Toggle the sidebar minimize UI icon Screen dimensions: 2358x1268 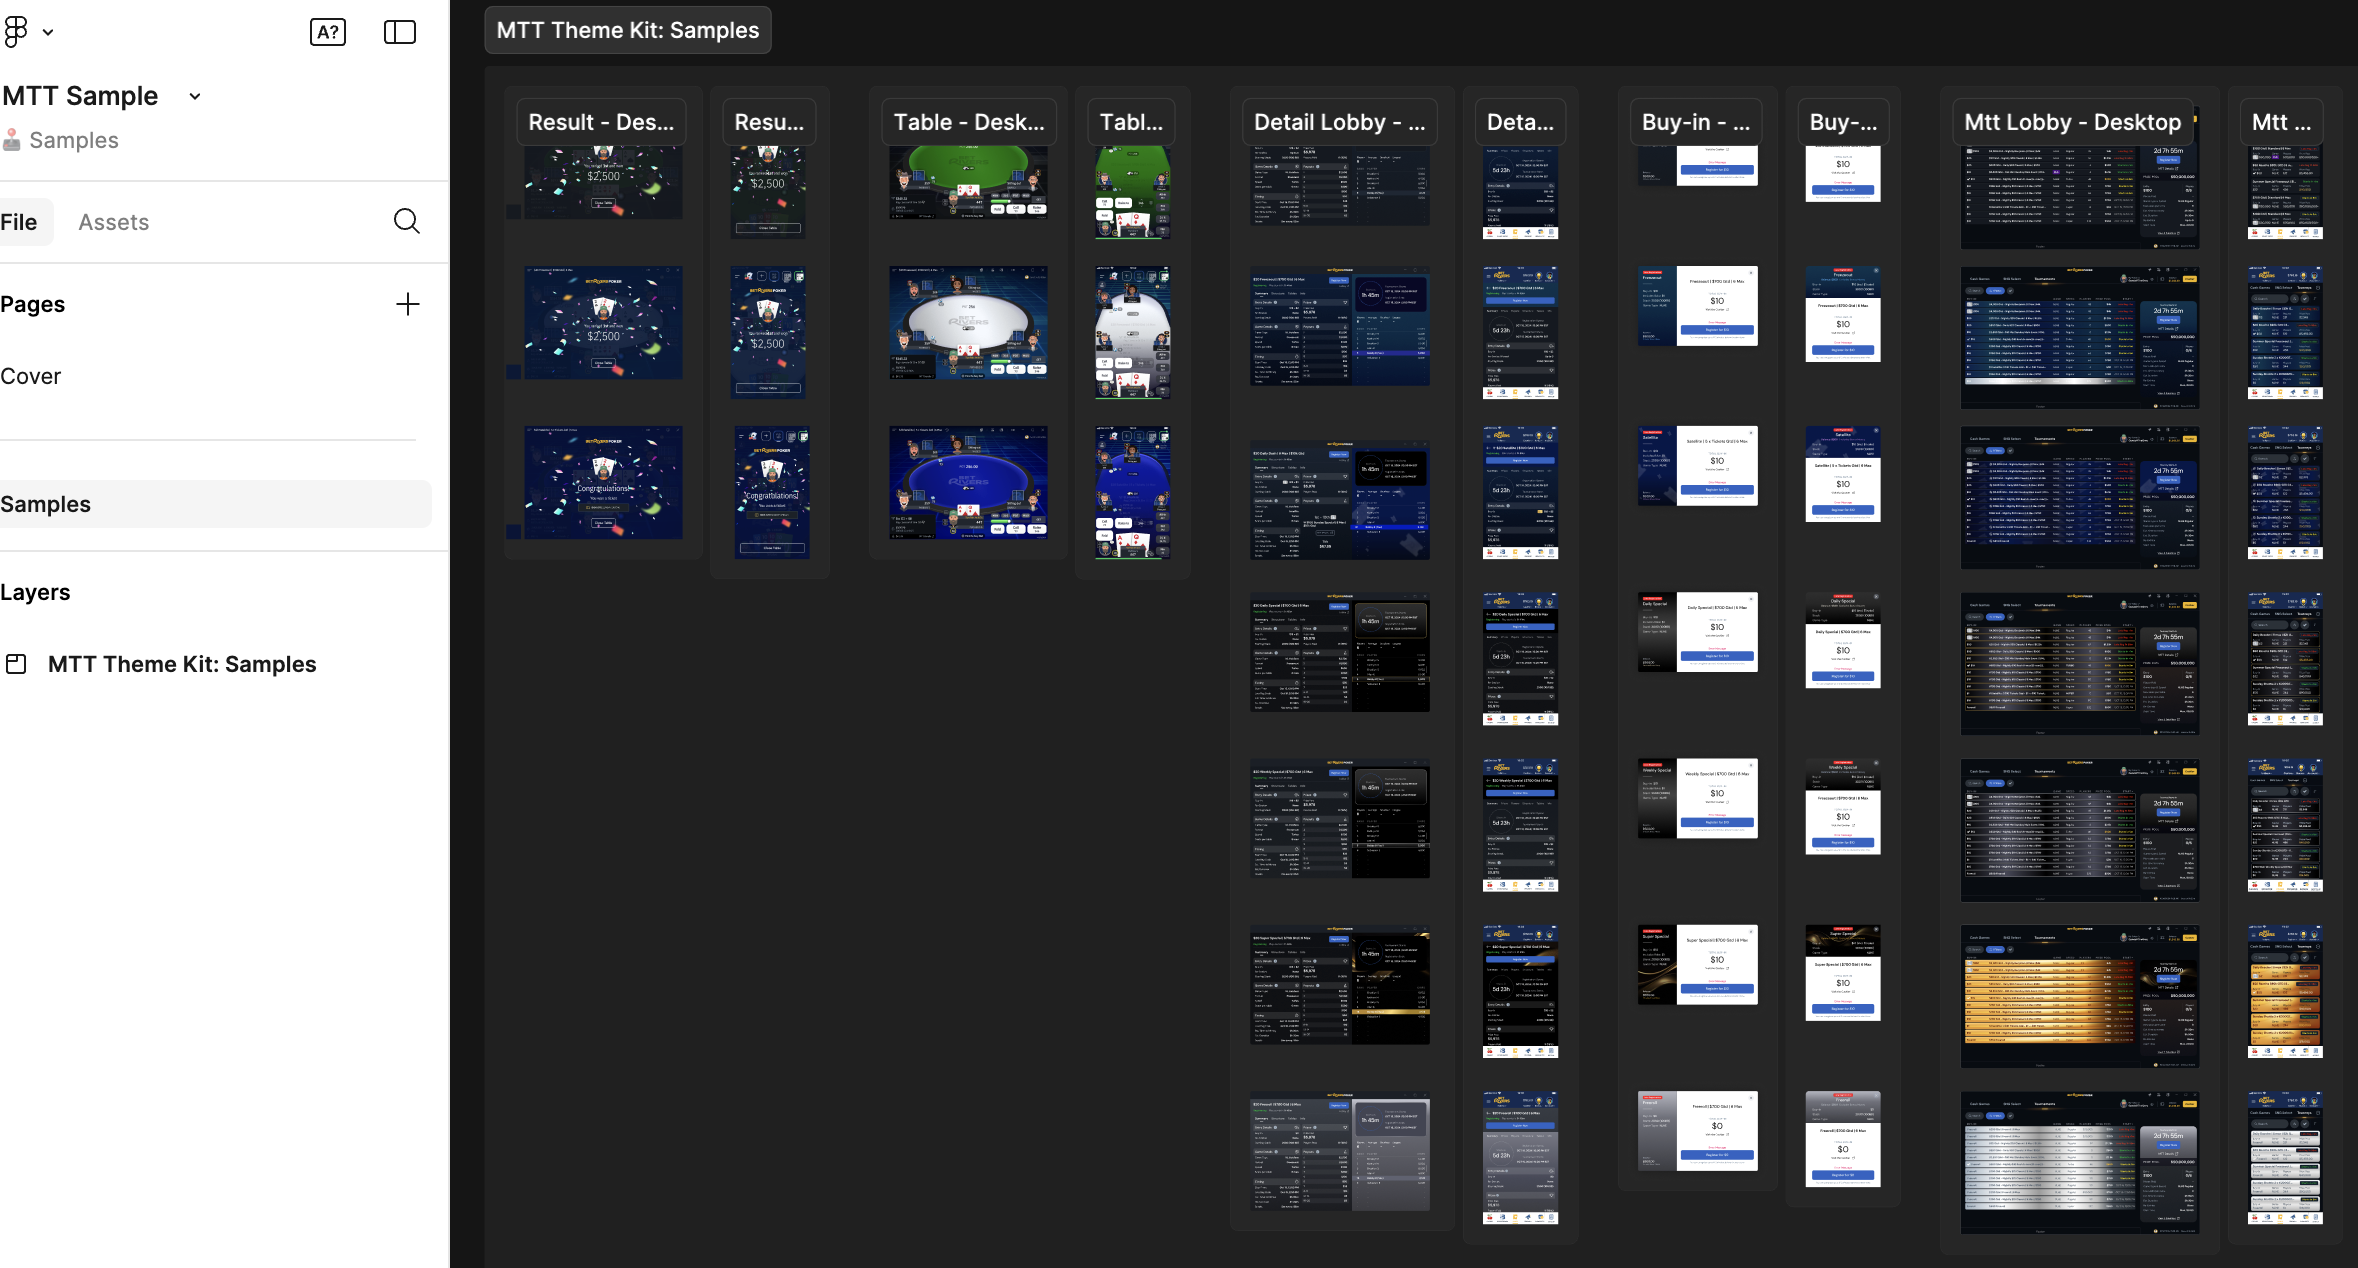coord(400,32)
